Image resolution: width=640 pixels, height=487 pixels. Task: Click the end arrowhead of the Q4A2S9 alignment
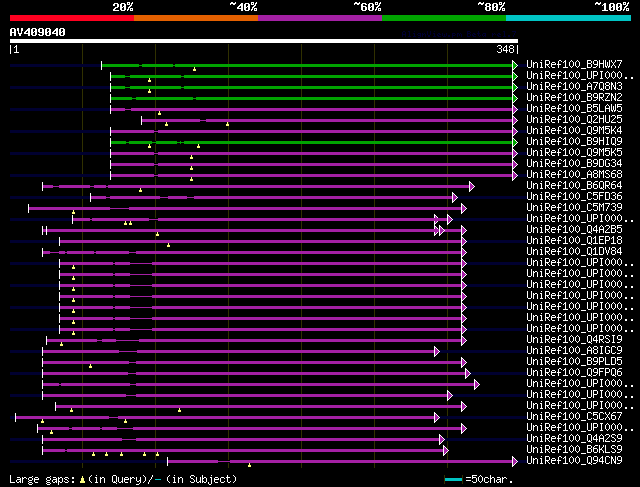pos(442,440)
